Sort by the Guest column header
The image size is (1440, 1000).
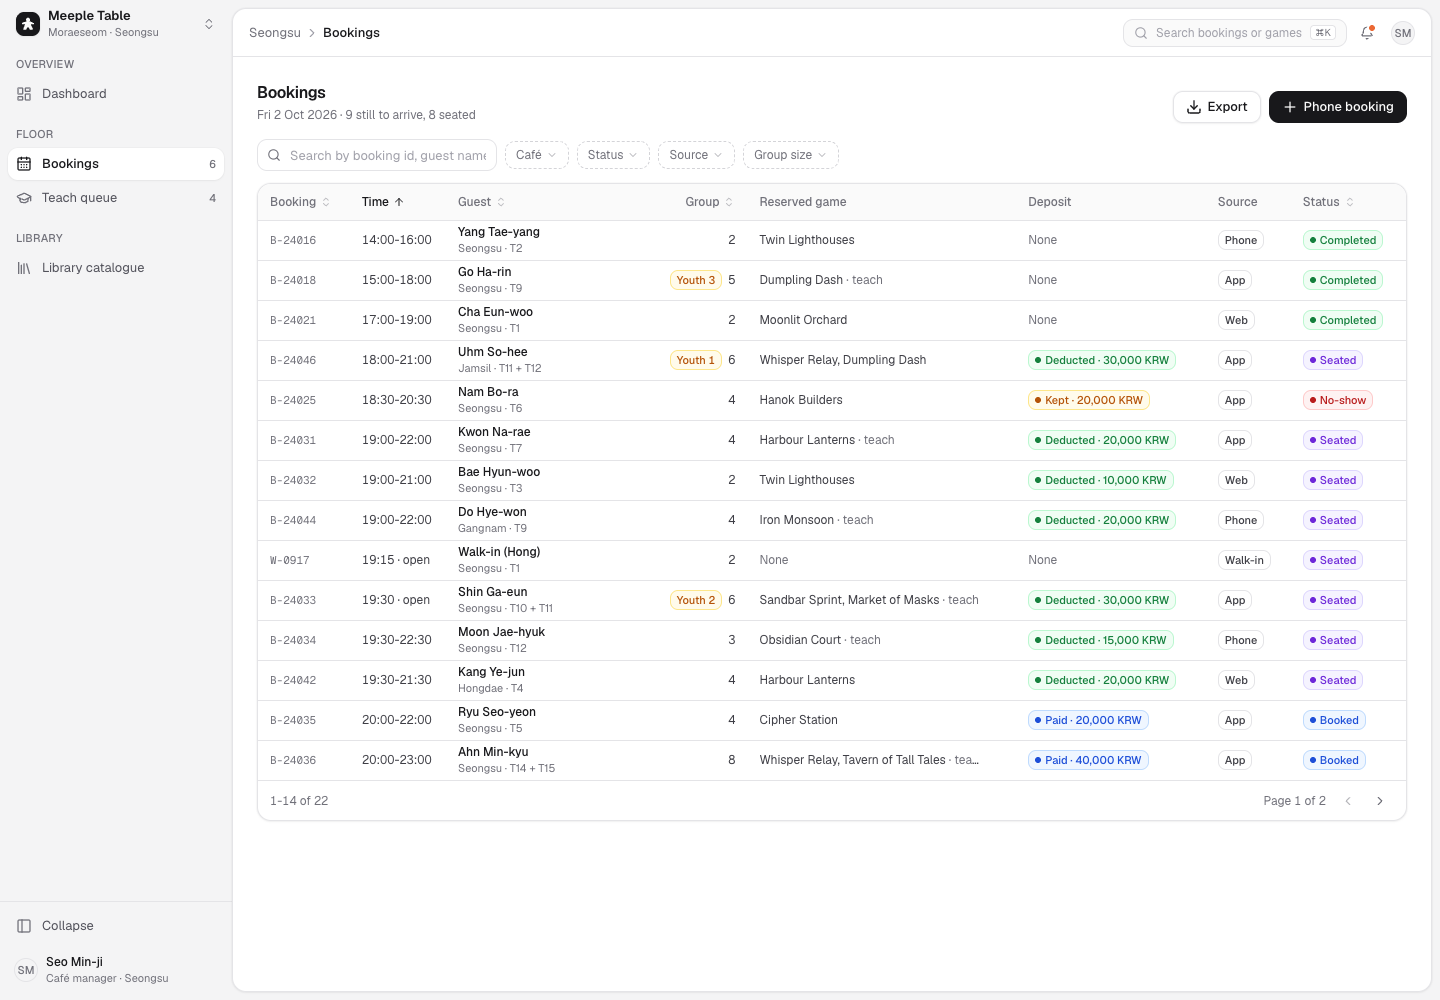pos(481,202)
